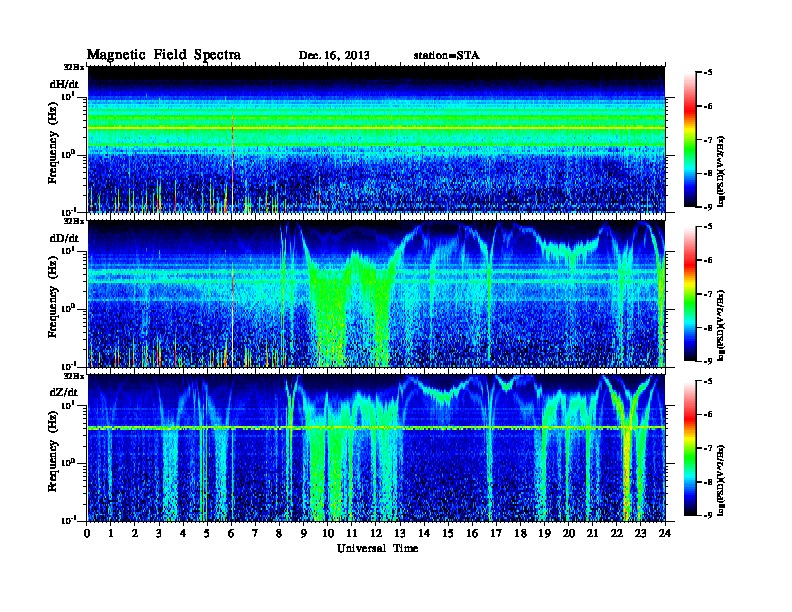This screenshot has width=792, height=612.
Task: Click hour 8 on the Universal Time axis
Action: coord(279,533)
